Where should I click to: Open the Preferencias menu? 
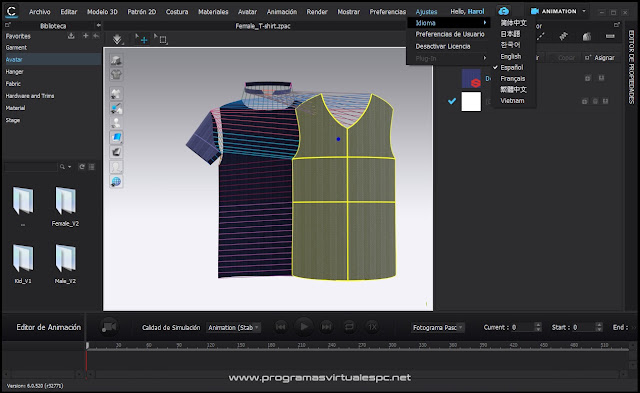click(x=388, y=12)
